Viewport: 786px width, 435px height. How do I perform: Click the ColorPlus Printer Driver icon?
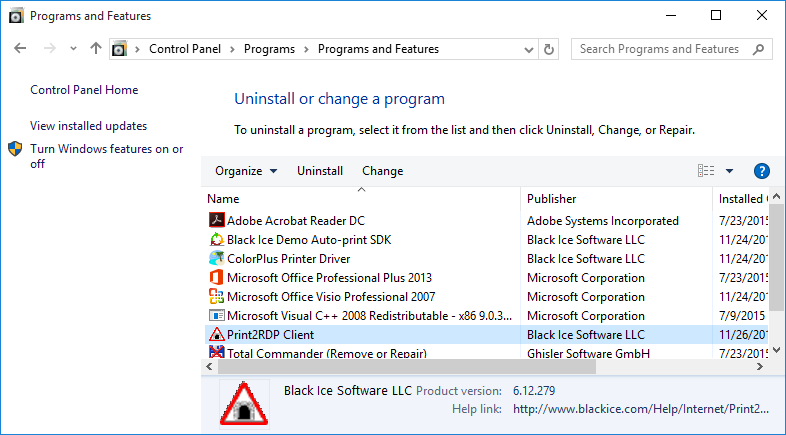pos(217,259)
